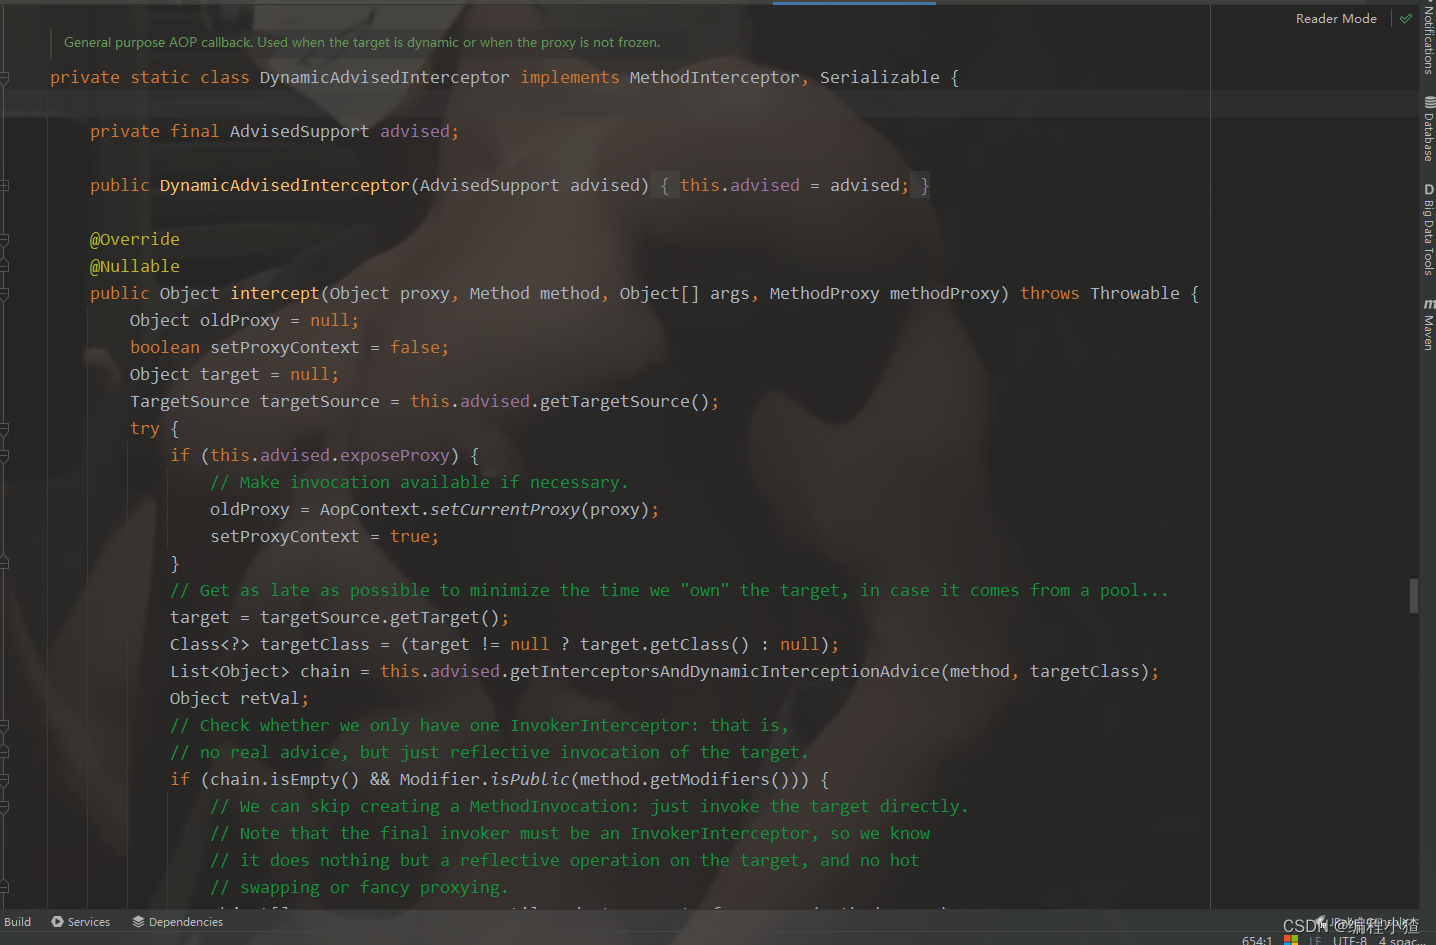
Task: Click isPublic in Modifier.isPublic call
Action: 529,780
